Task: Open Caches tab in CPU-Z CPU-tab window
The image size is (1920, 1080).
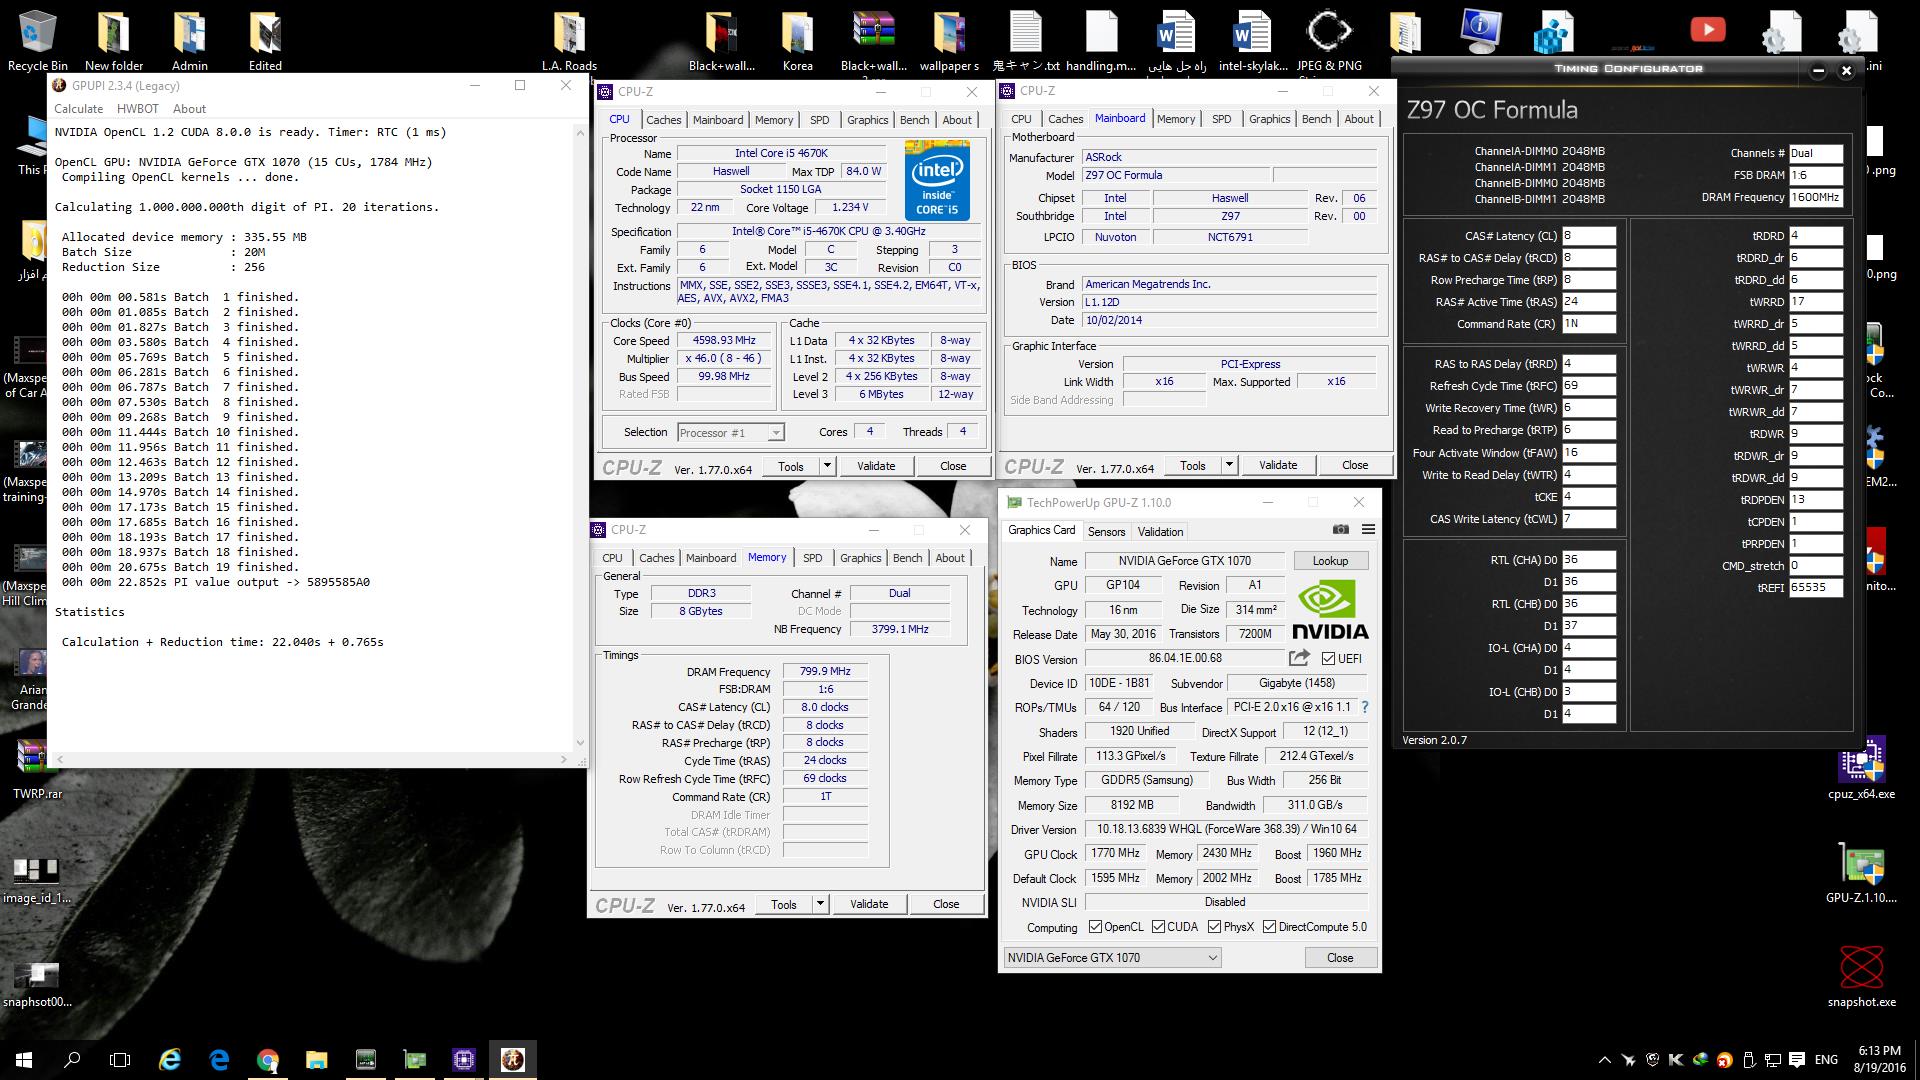Action: tap(663, 120)
